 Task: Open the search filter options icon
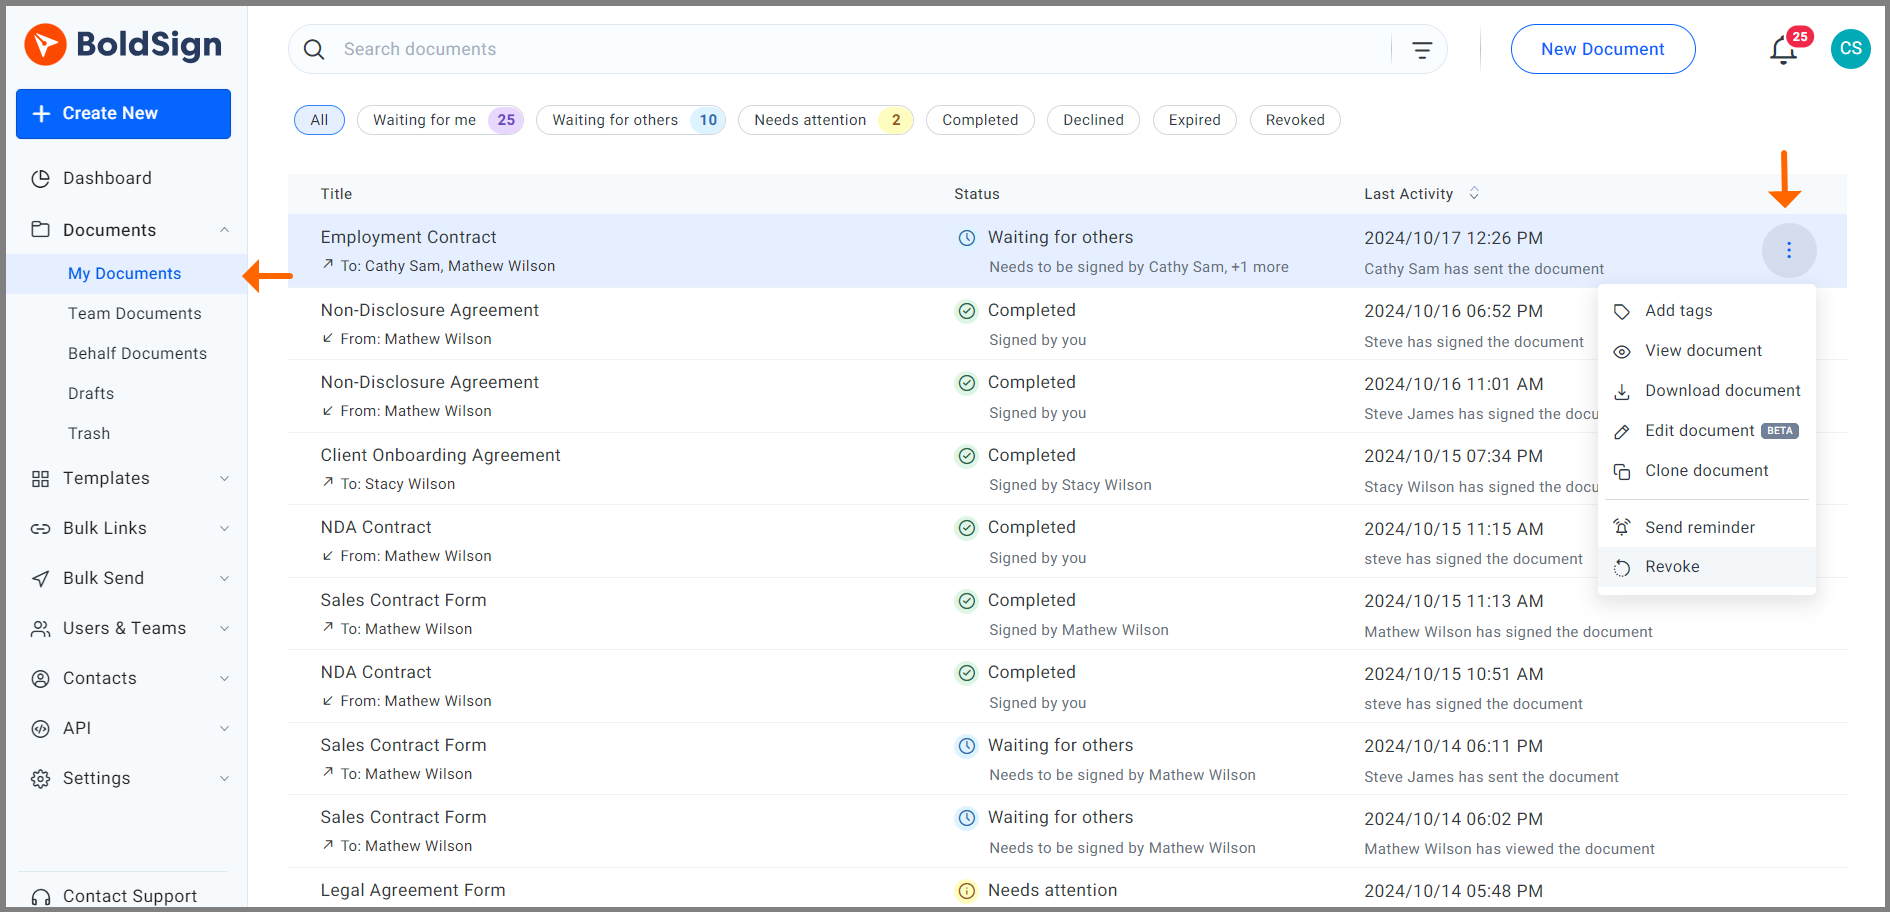(x=1421, y=50)
